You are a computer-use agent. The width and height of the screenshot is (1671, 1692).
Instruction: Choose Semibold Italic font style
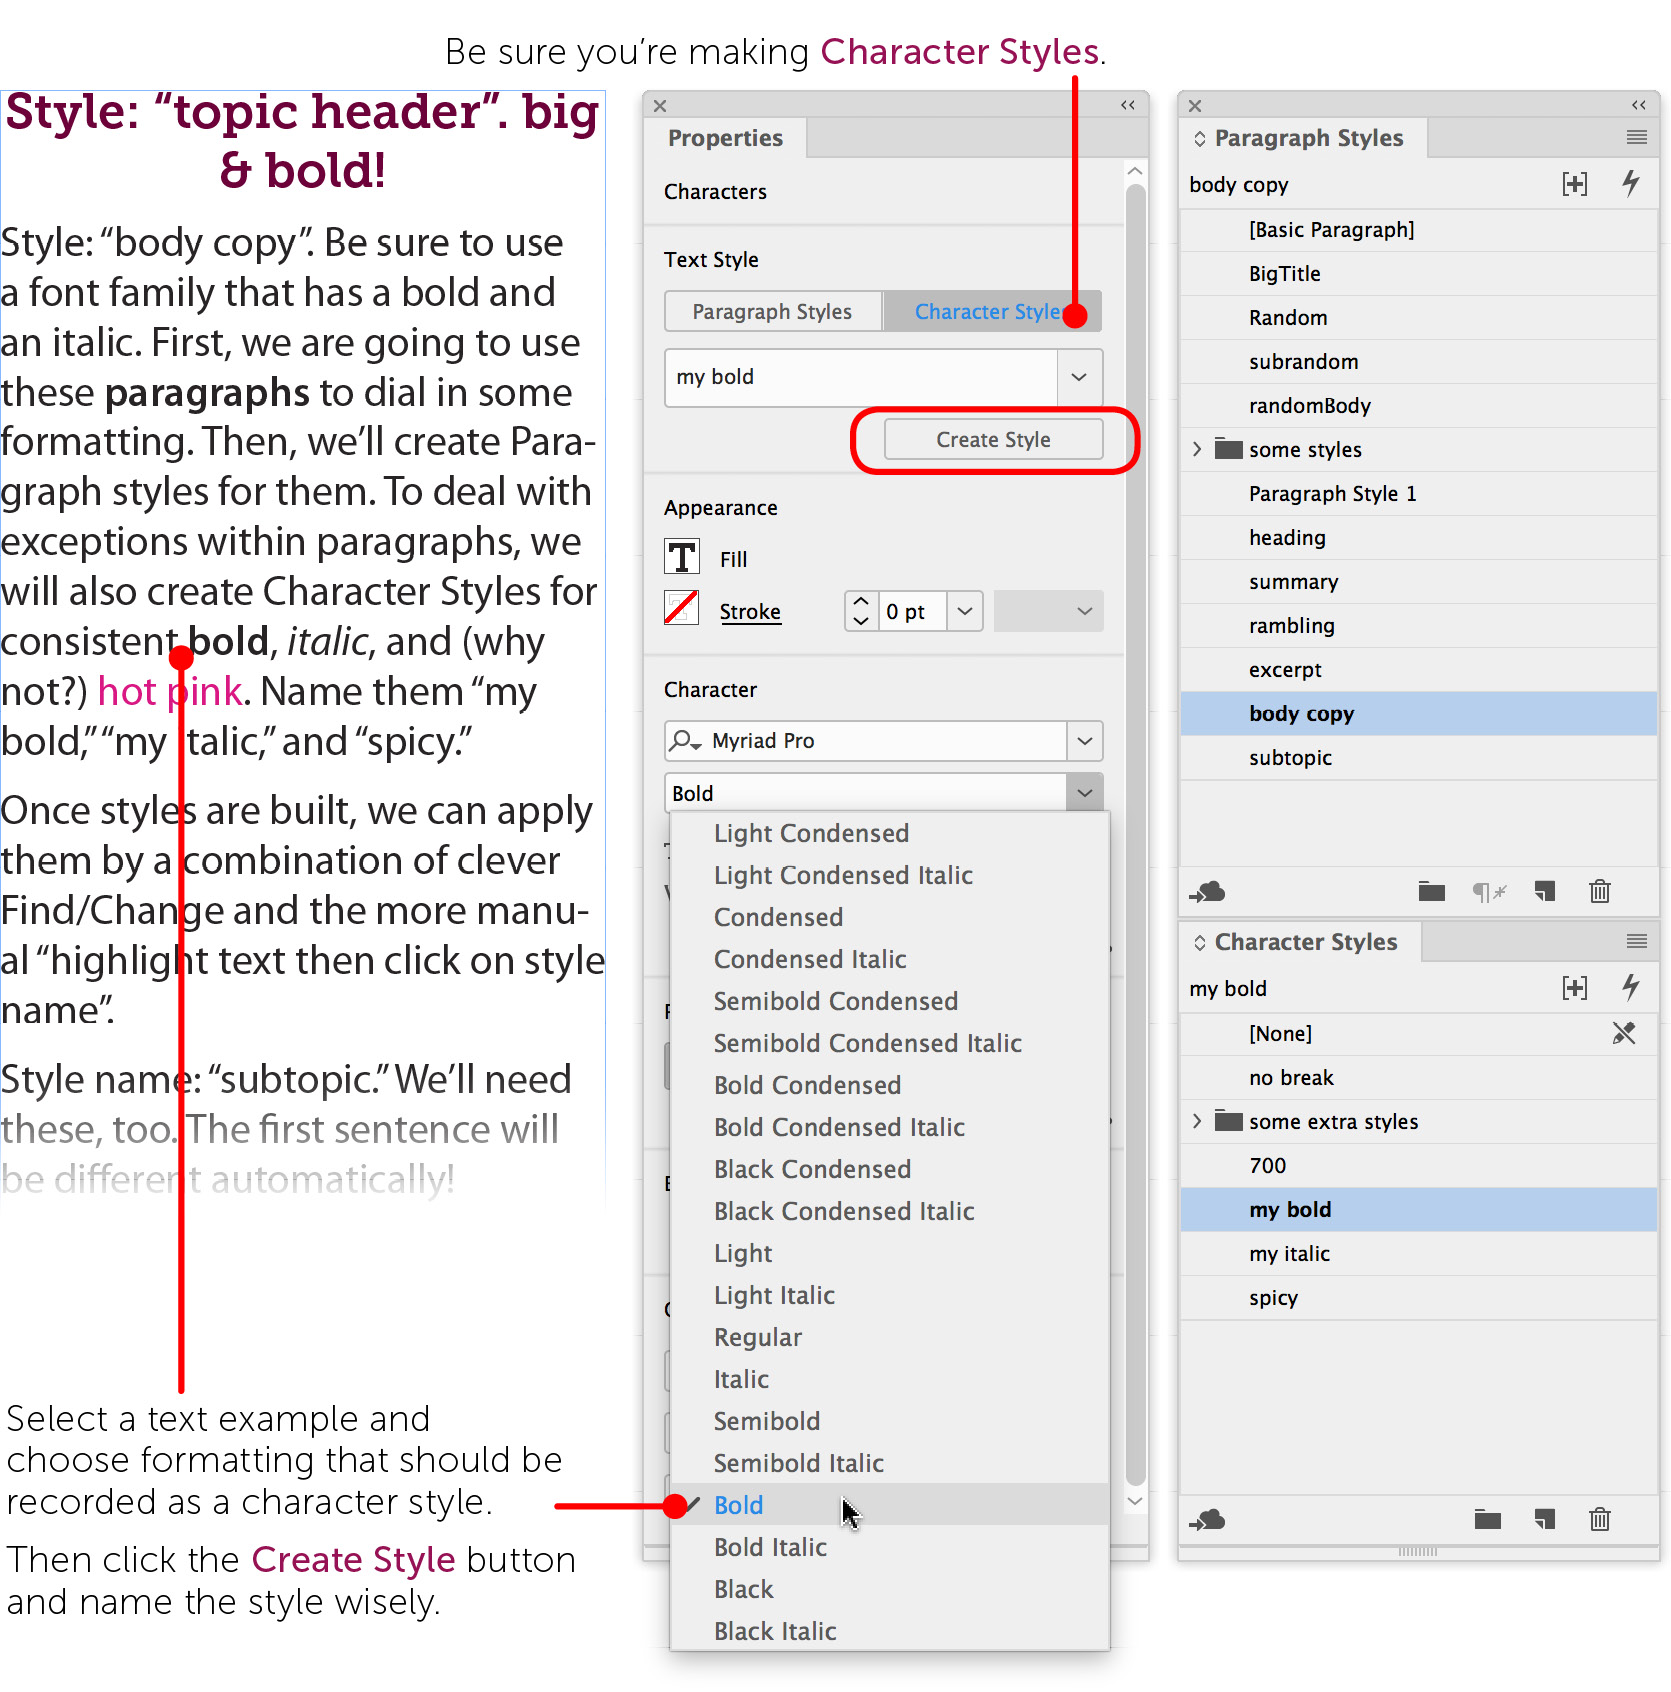(x=889, y=1463)
